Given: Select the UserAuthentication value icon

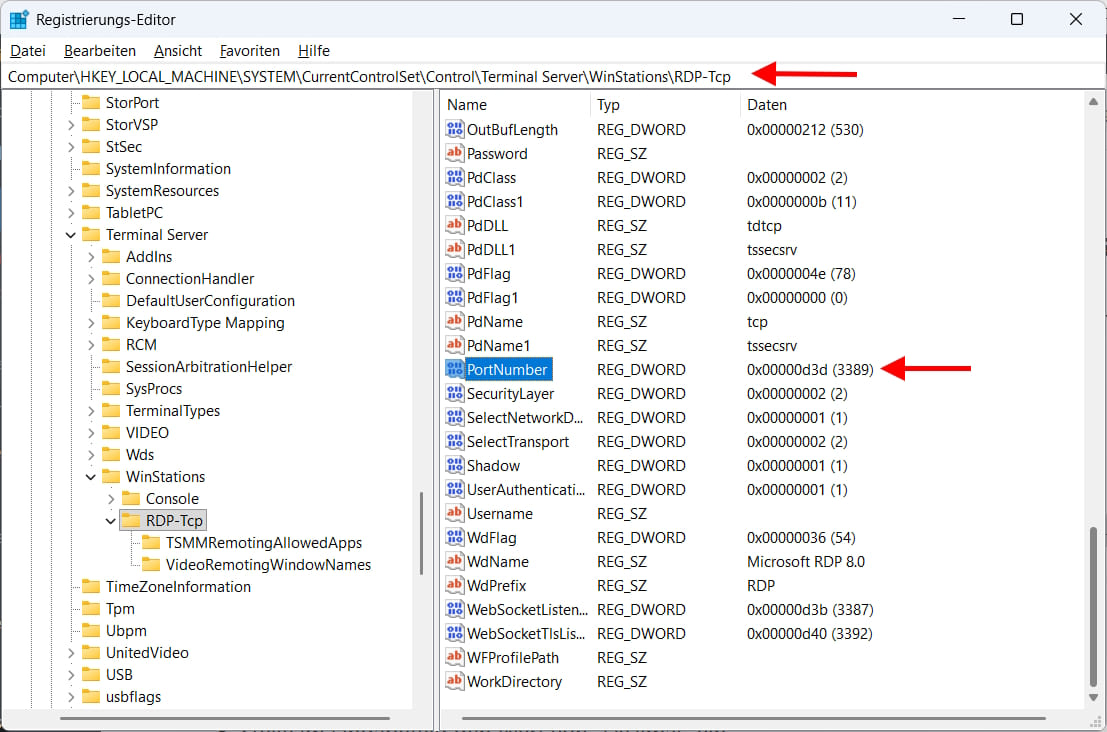Looking at the screenshot, I should point(455,489).
